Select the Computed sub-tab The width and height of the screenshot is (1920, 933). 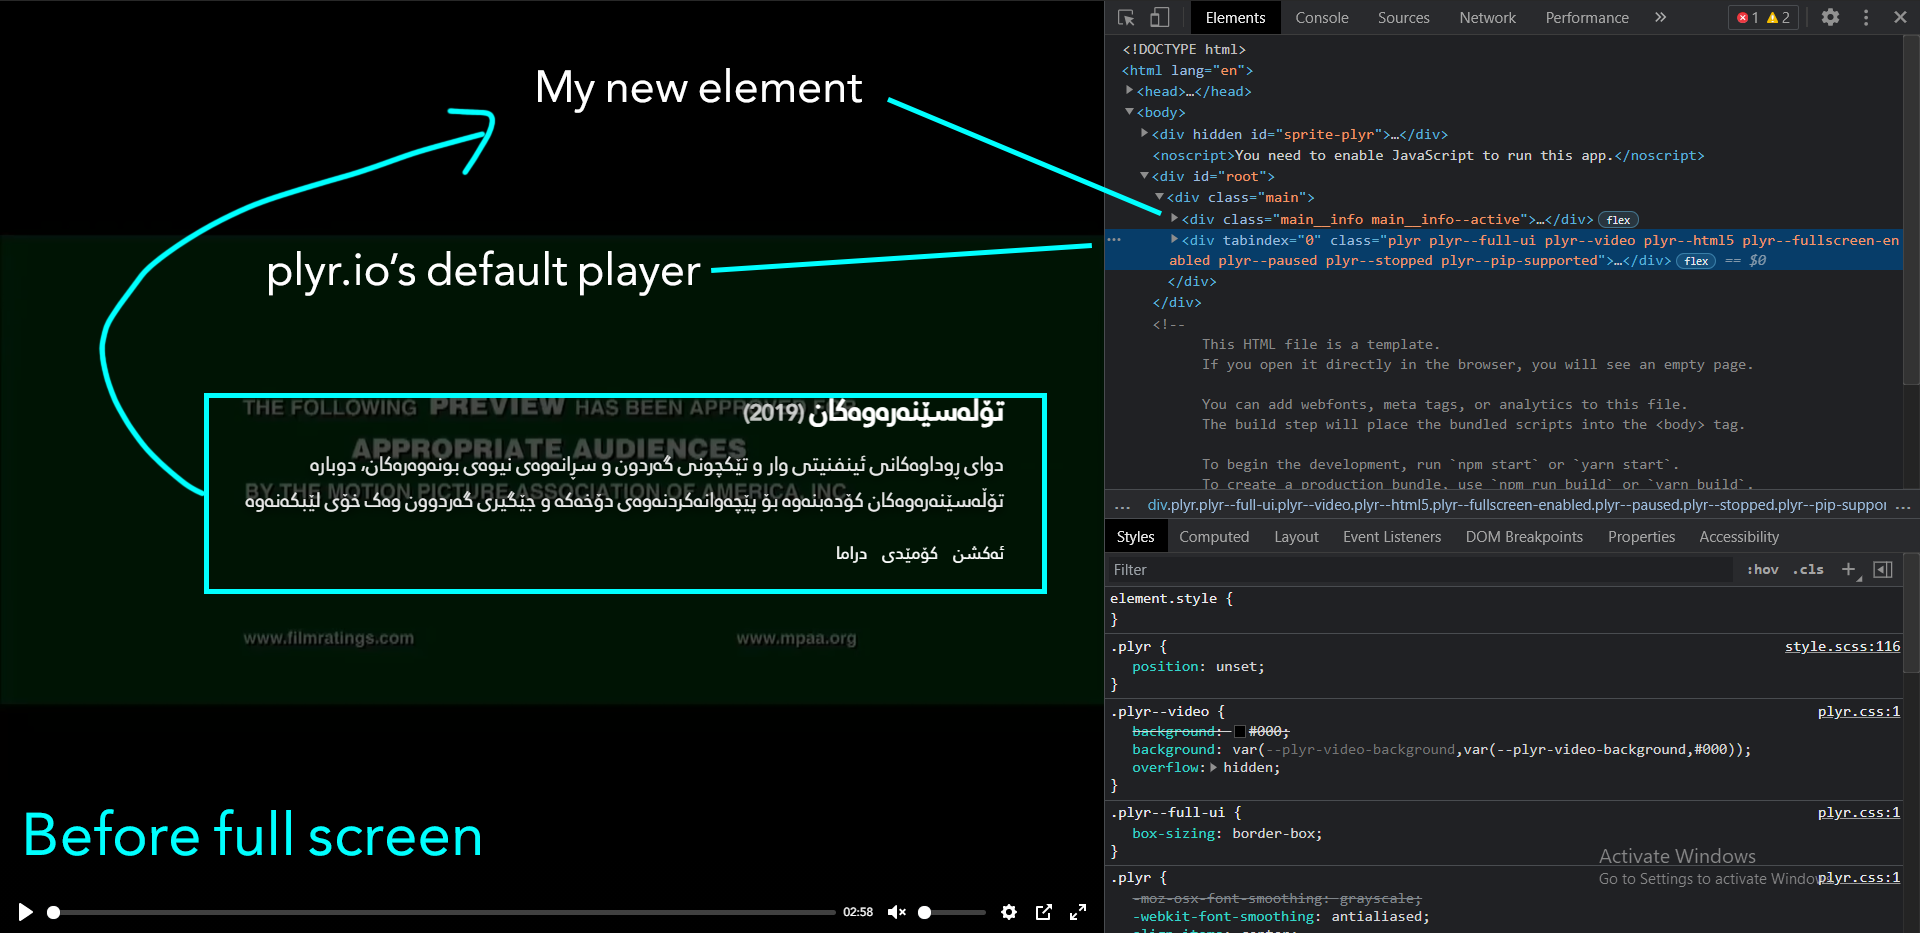1214,537
